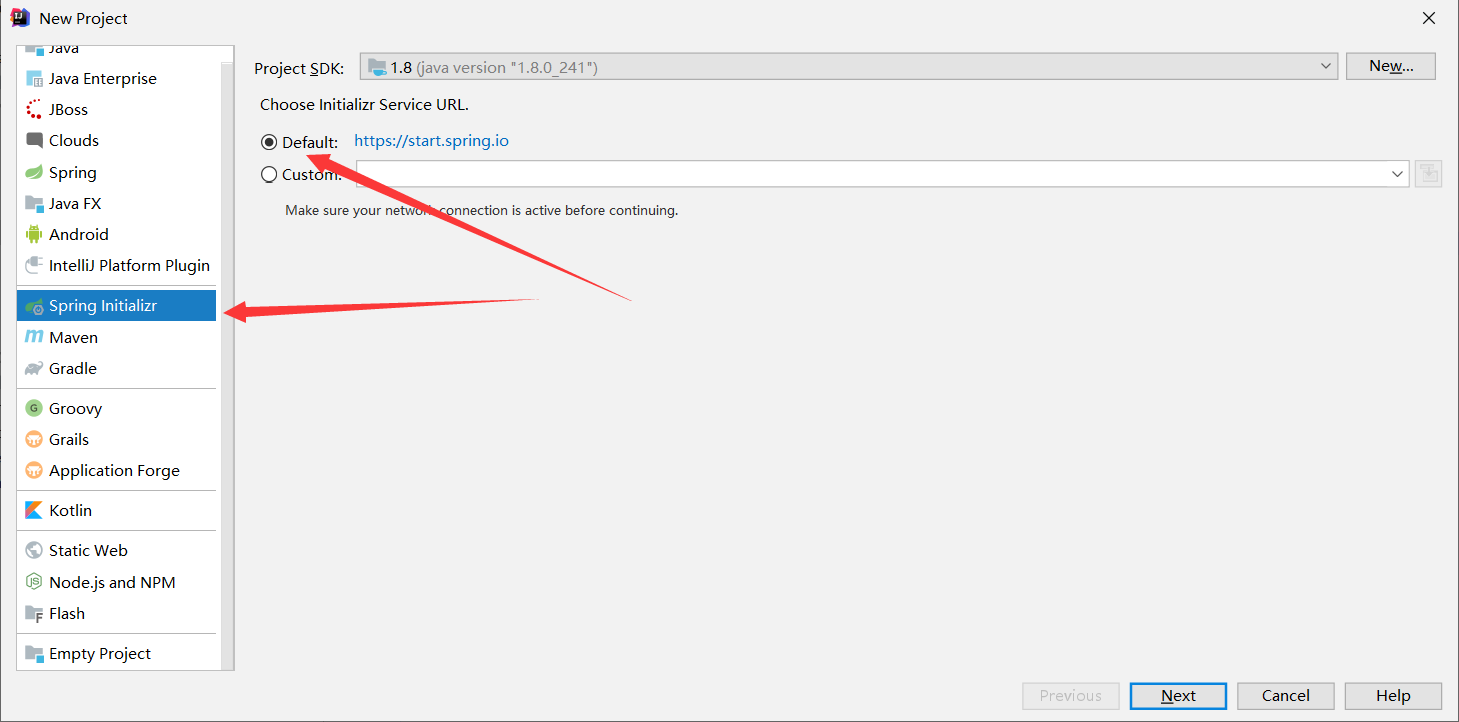
Task: Click the Spring Initializr icon
Action: 34,306
